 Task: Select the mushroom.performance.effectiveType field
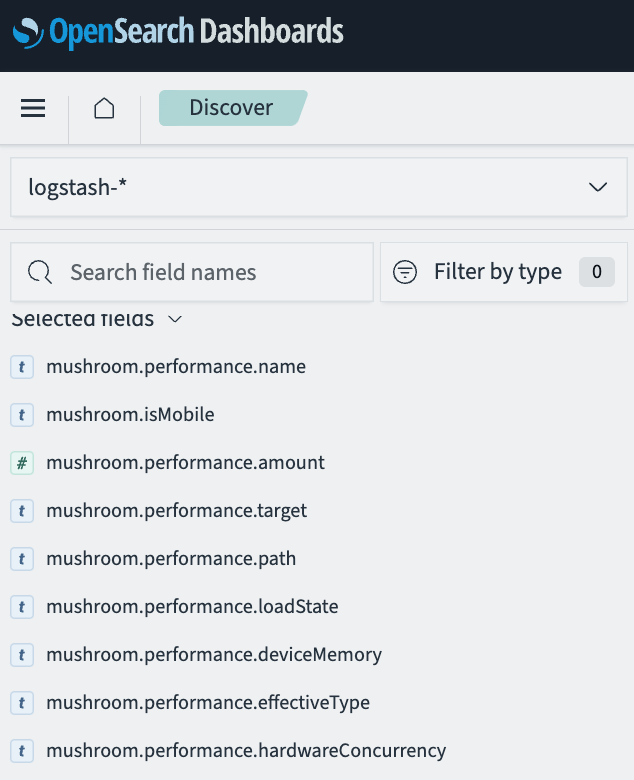coord(208,703)
